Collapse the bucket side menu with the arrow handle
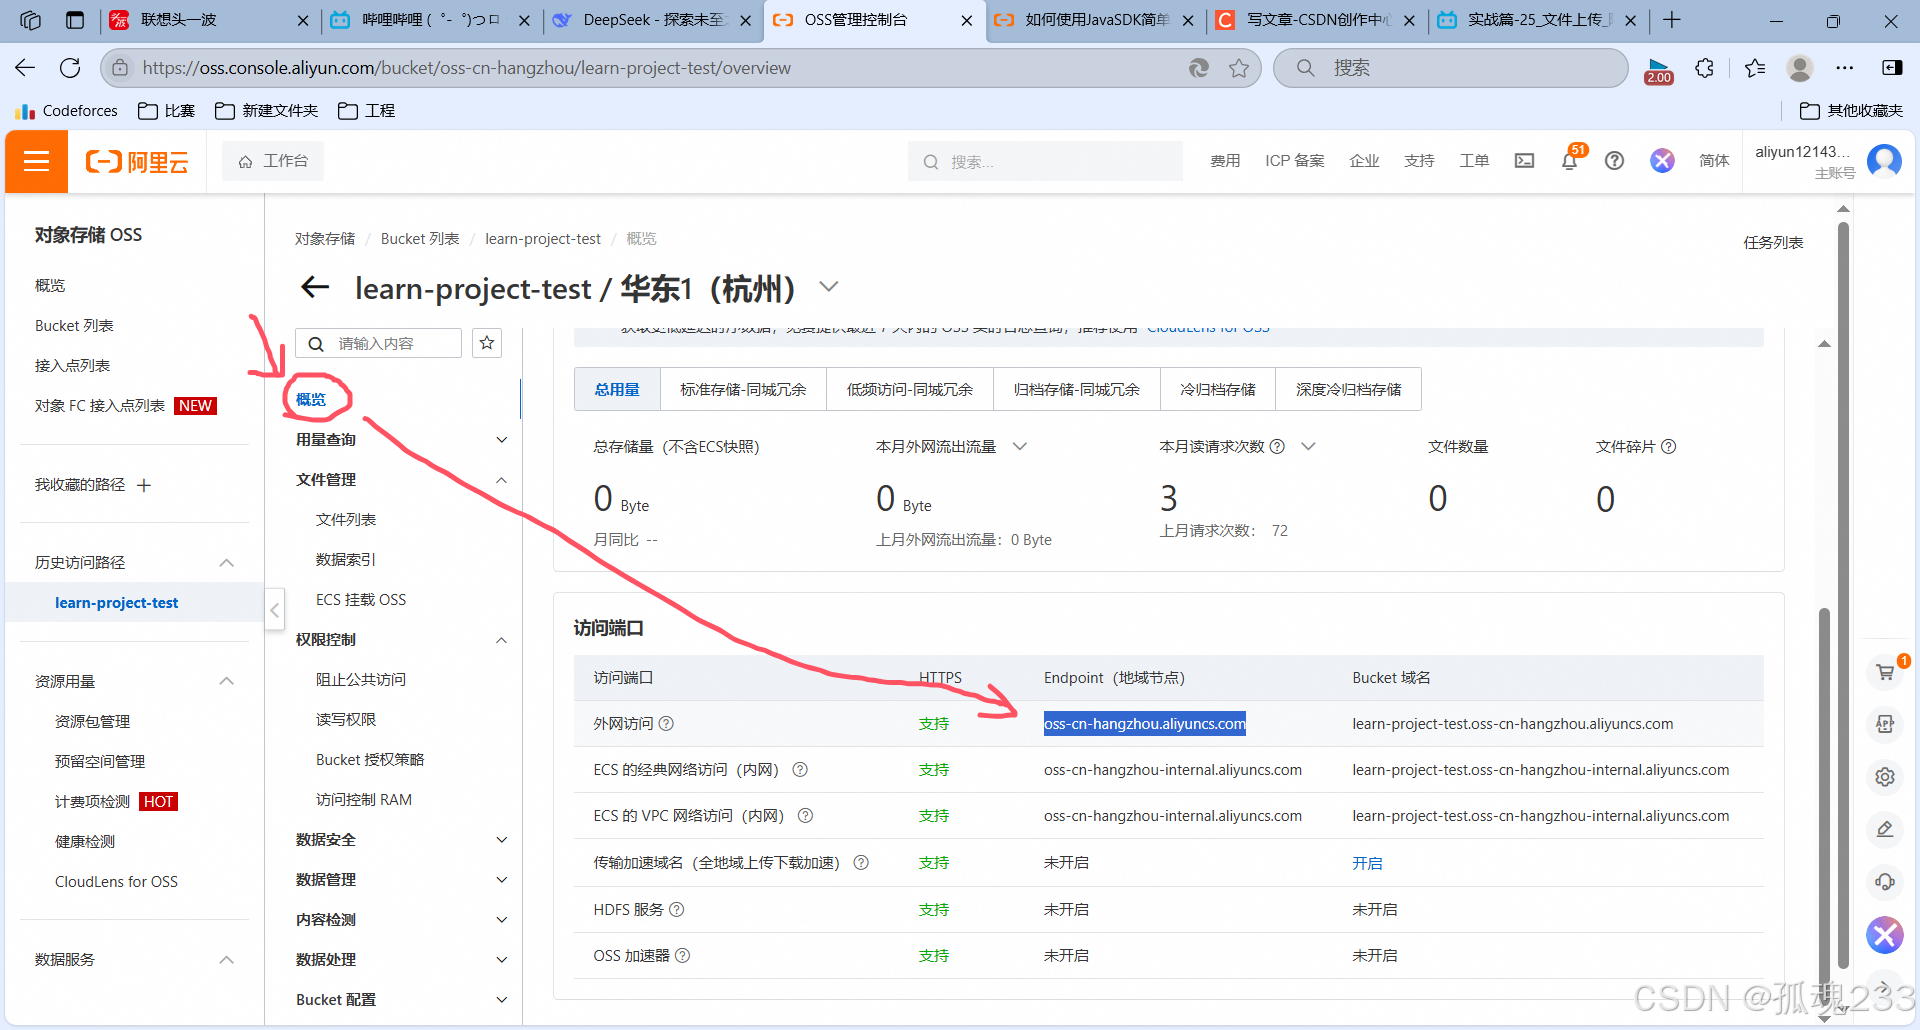This screenshot has height=1030, width=1920. (x=274, y=610)
